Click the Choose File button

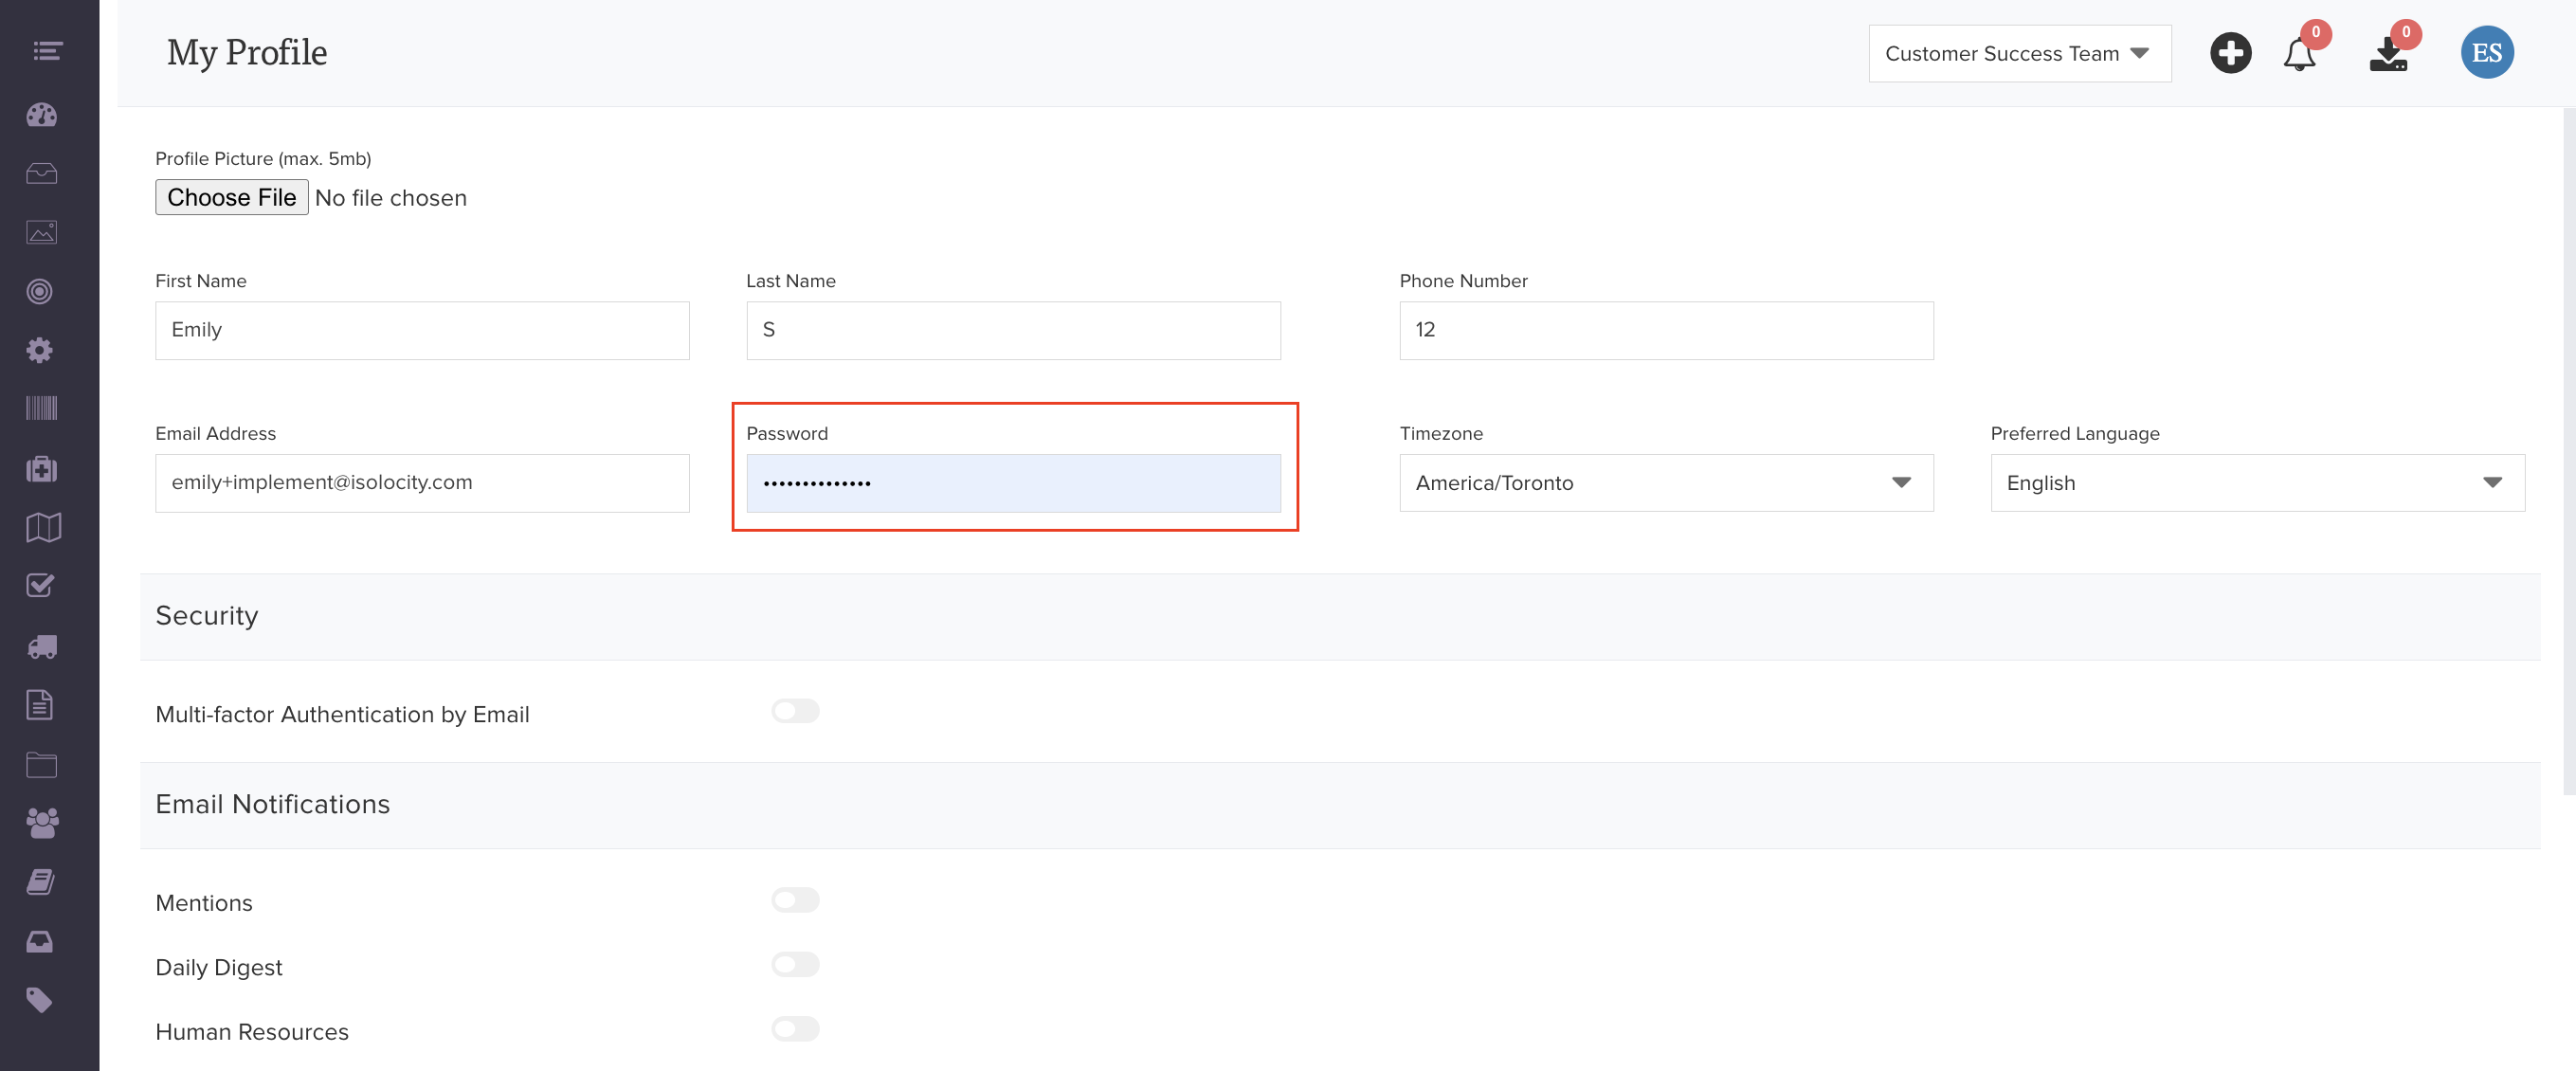231,197
